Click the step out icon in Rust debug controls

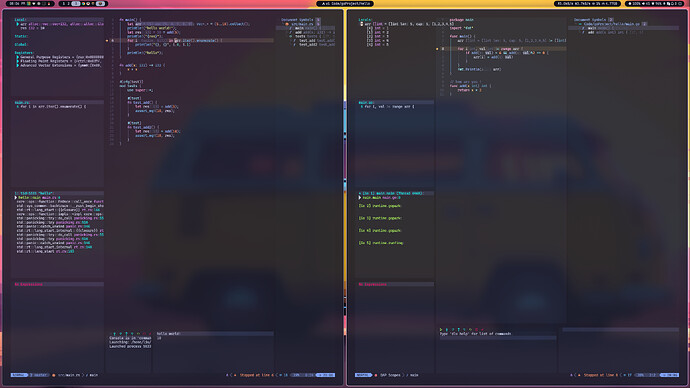point(126,333)
